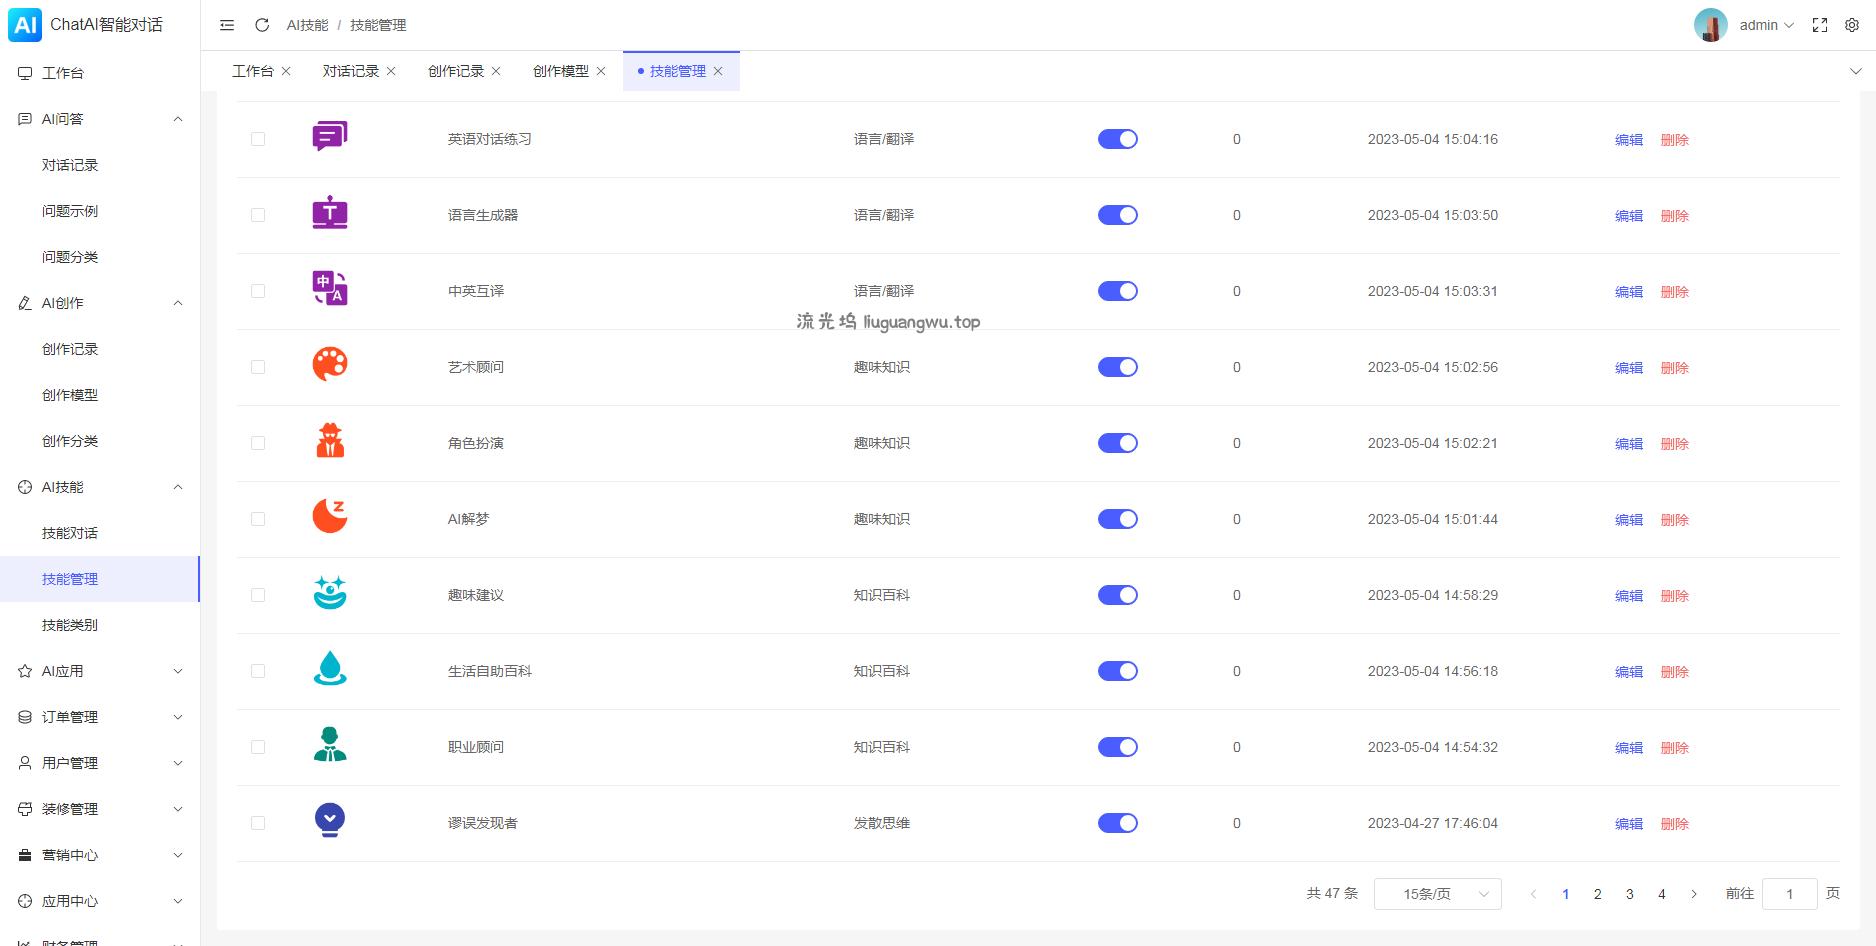
Task: Select the 谬误发现者 row checkbox
Action: [x=258, y=823]
